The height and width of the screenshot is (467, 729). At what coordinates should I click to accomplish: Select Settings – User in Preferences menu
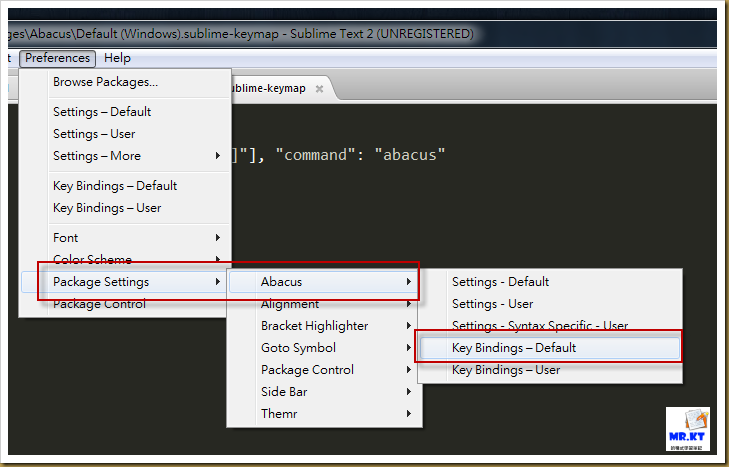126,134
